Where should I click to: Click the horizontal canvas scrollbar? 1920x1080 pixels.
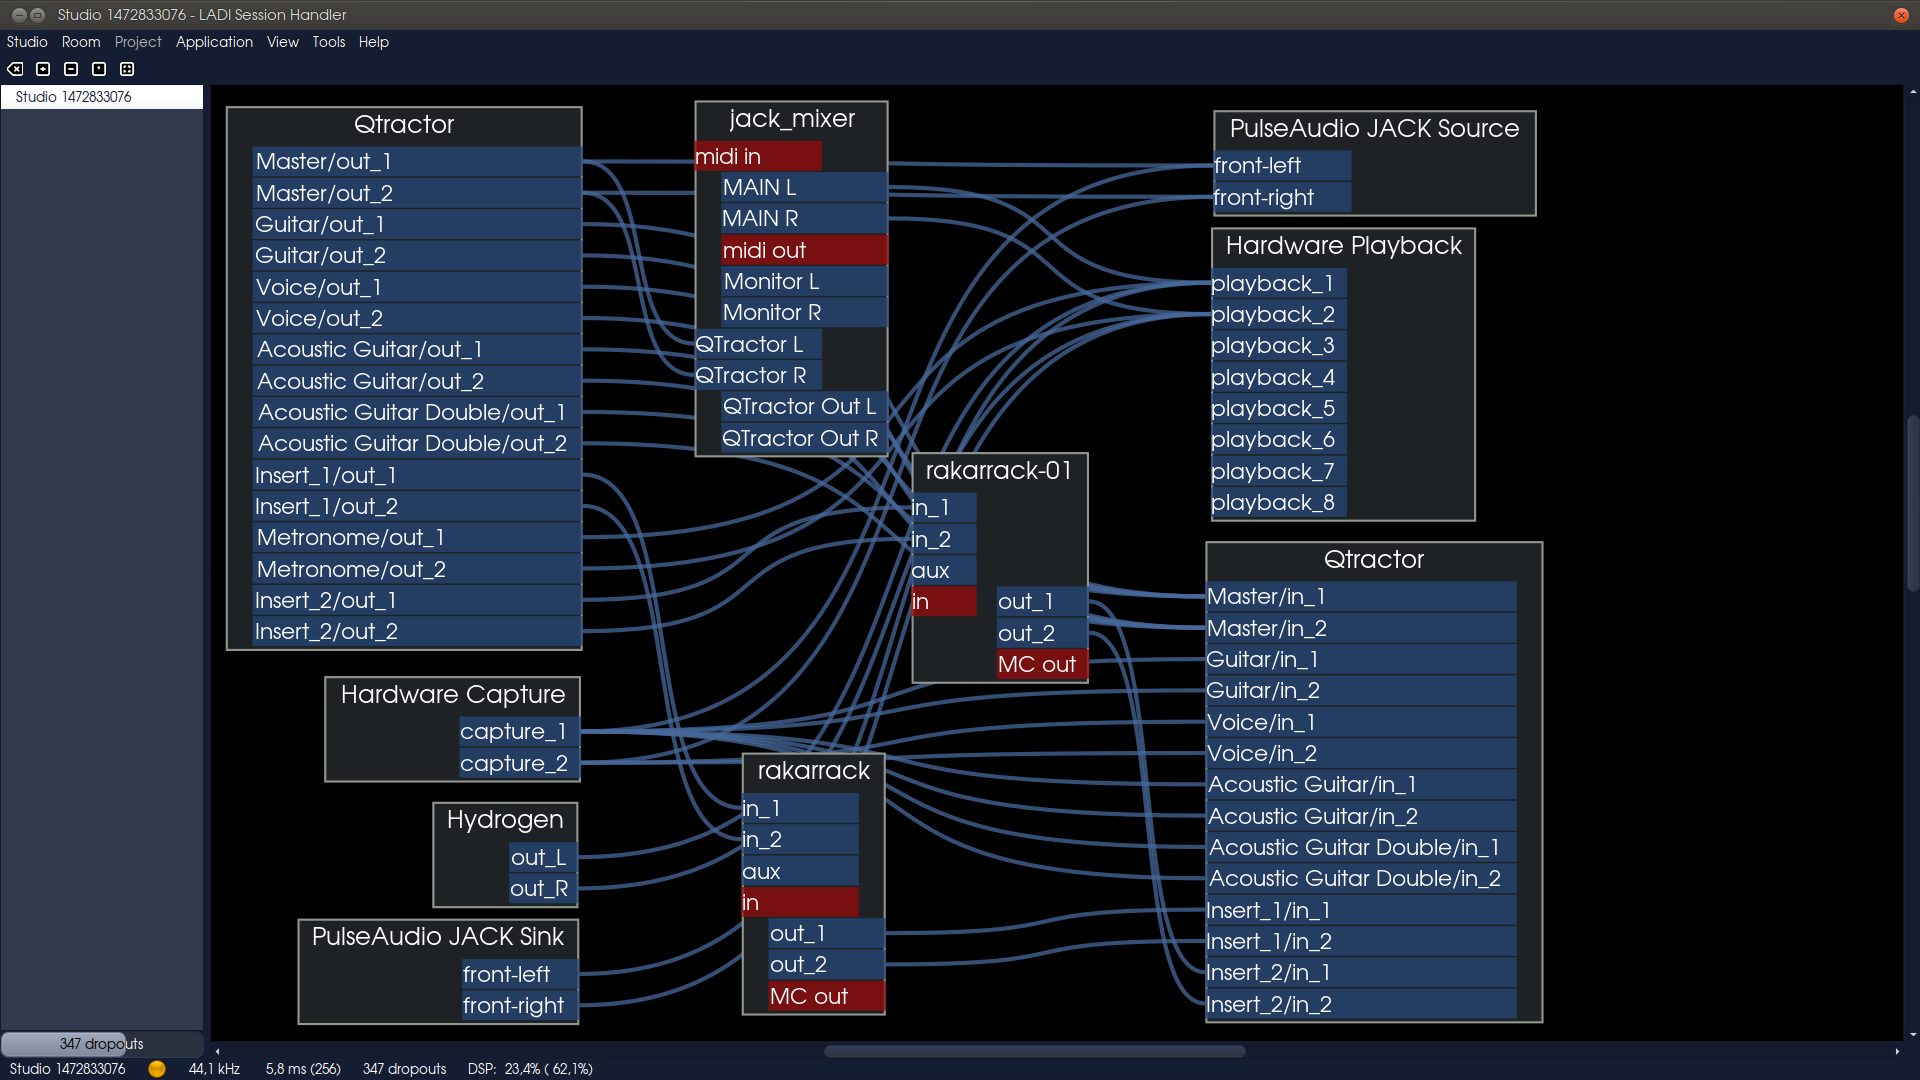[1034, 1051]
